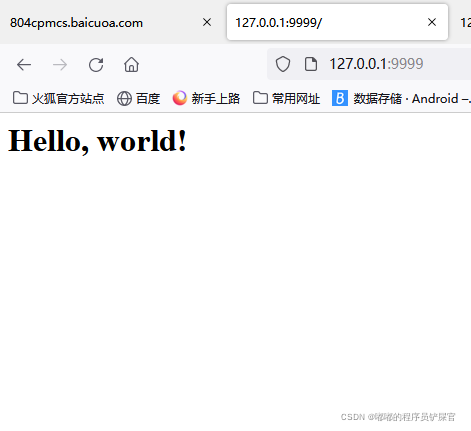471x431 pixels.
Task: Open 火狐官方站点 bookmark folder
Action: click(58, 99)
